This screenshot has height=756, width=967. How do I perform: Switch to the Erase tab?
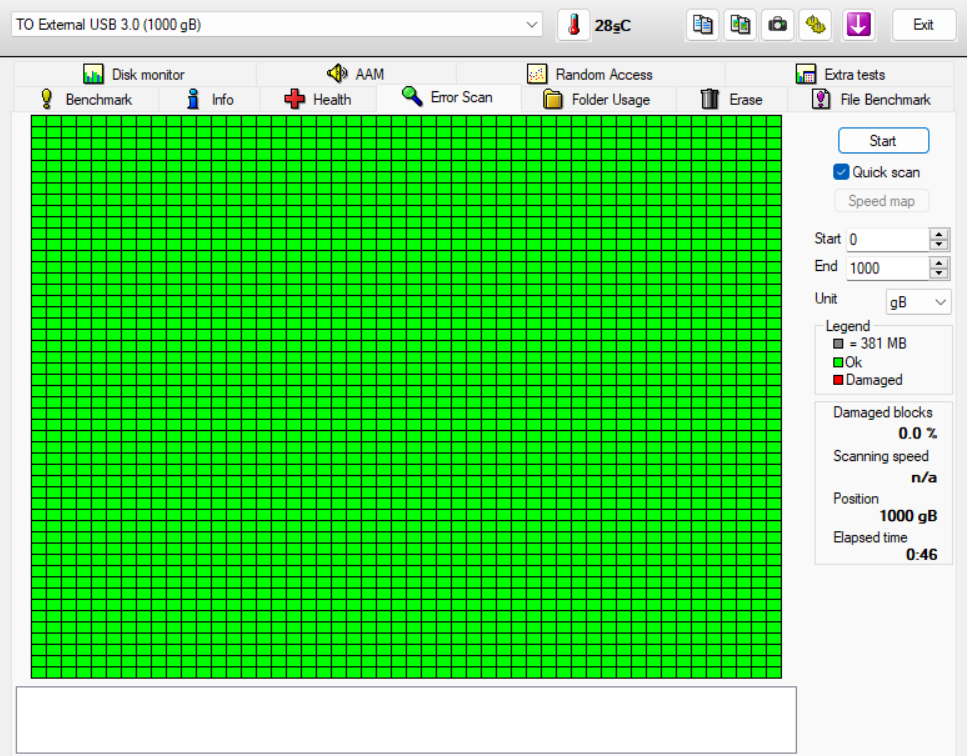click(732, 99)
